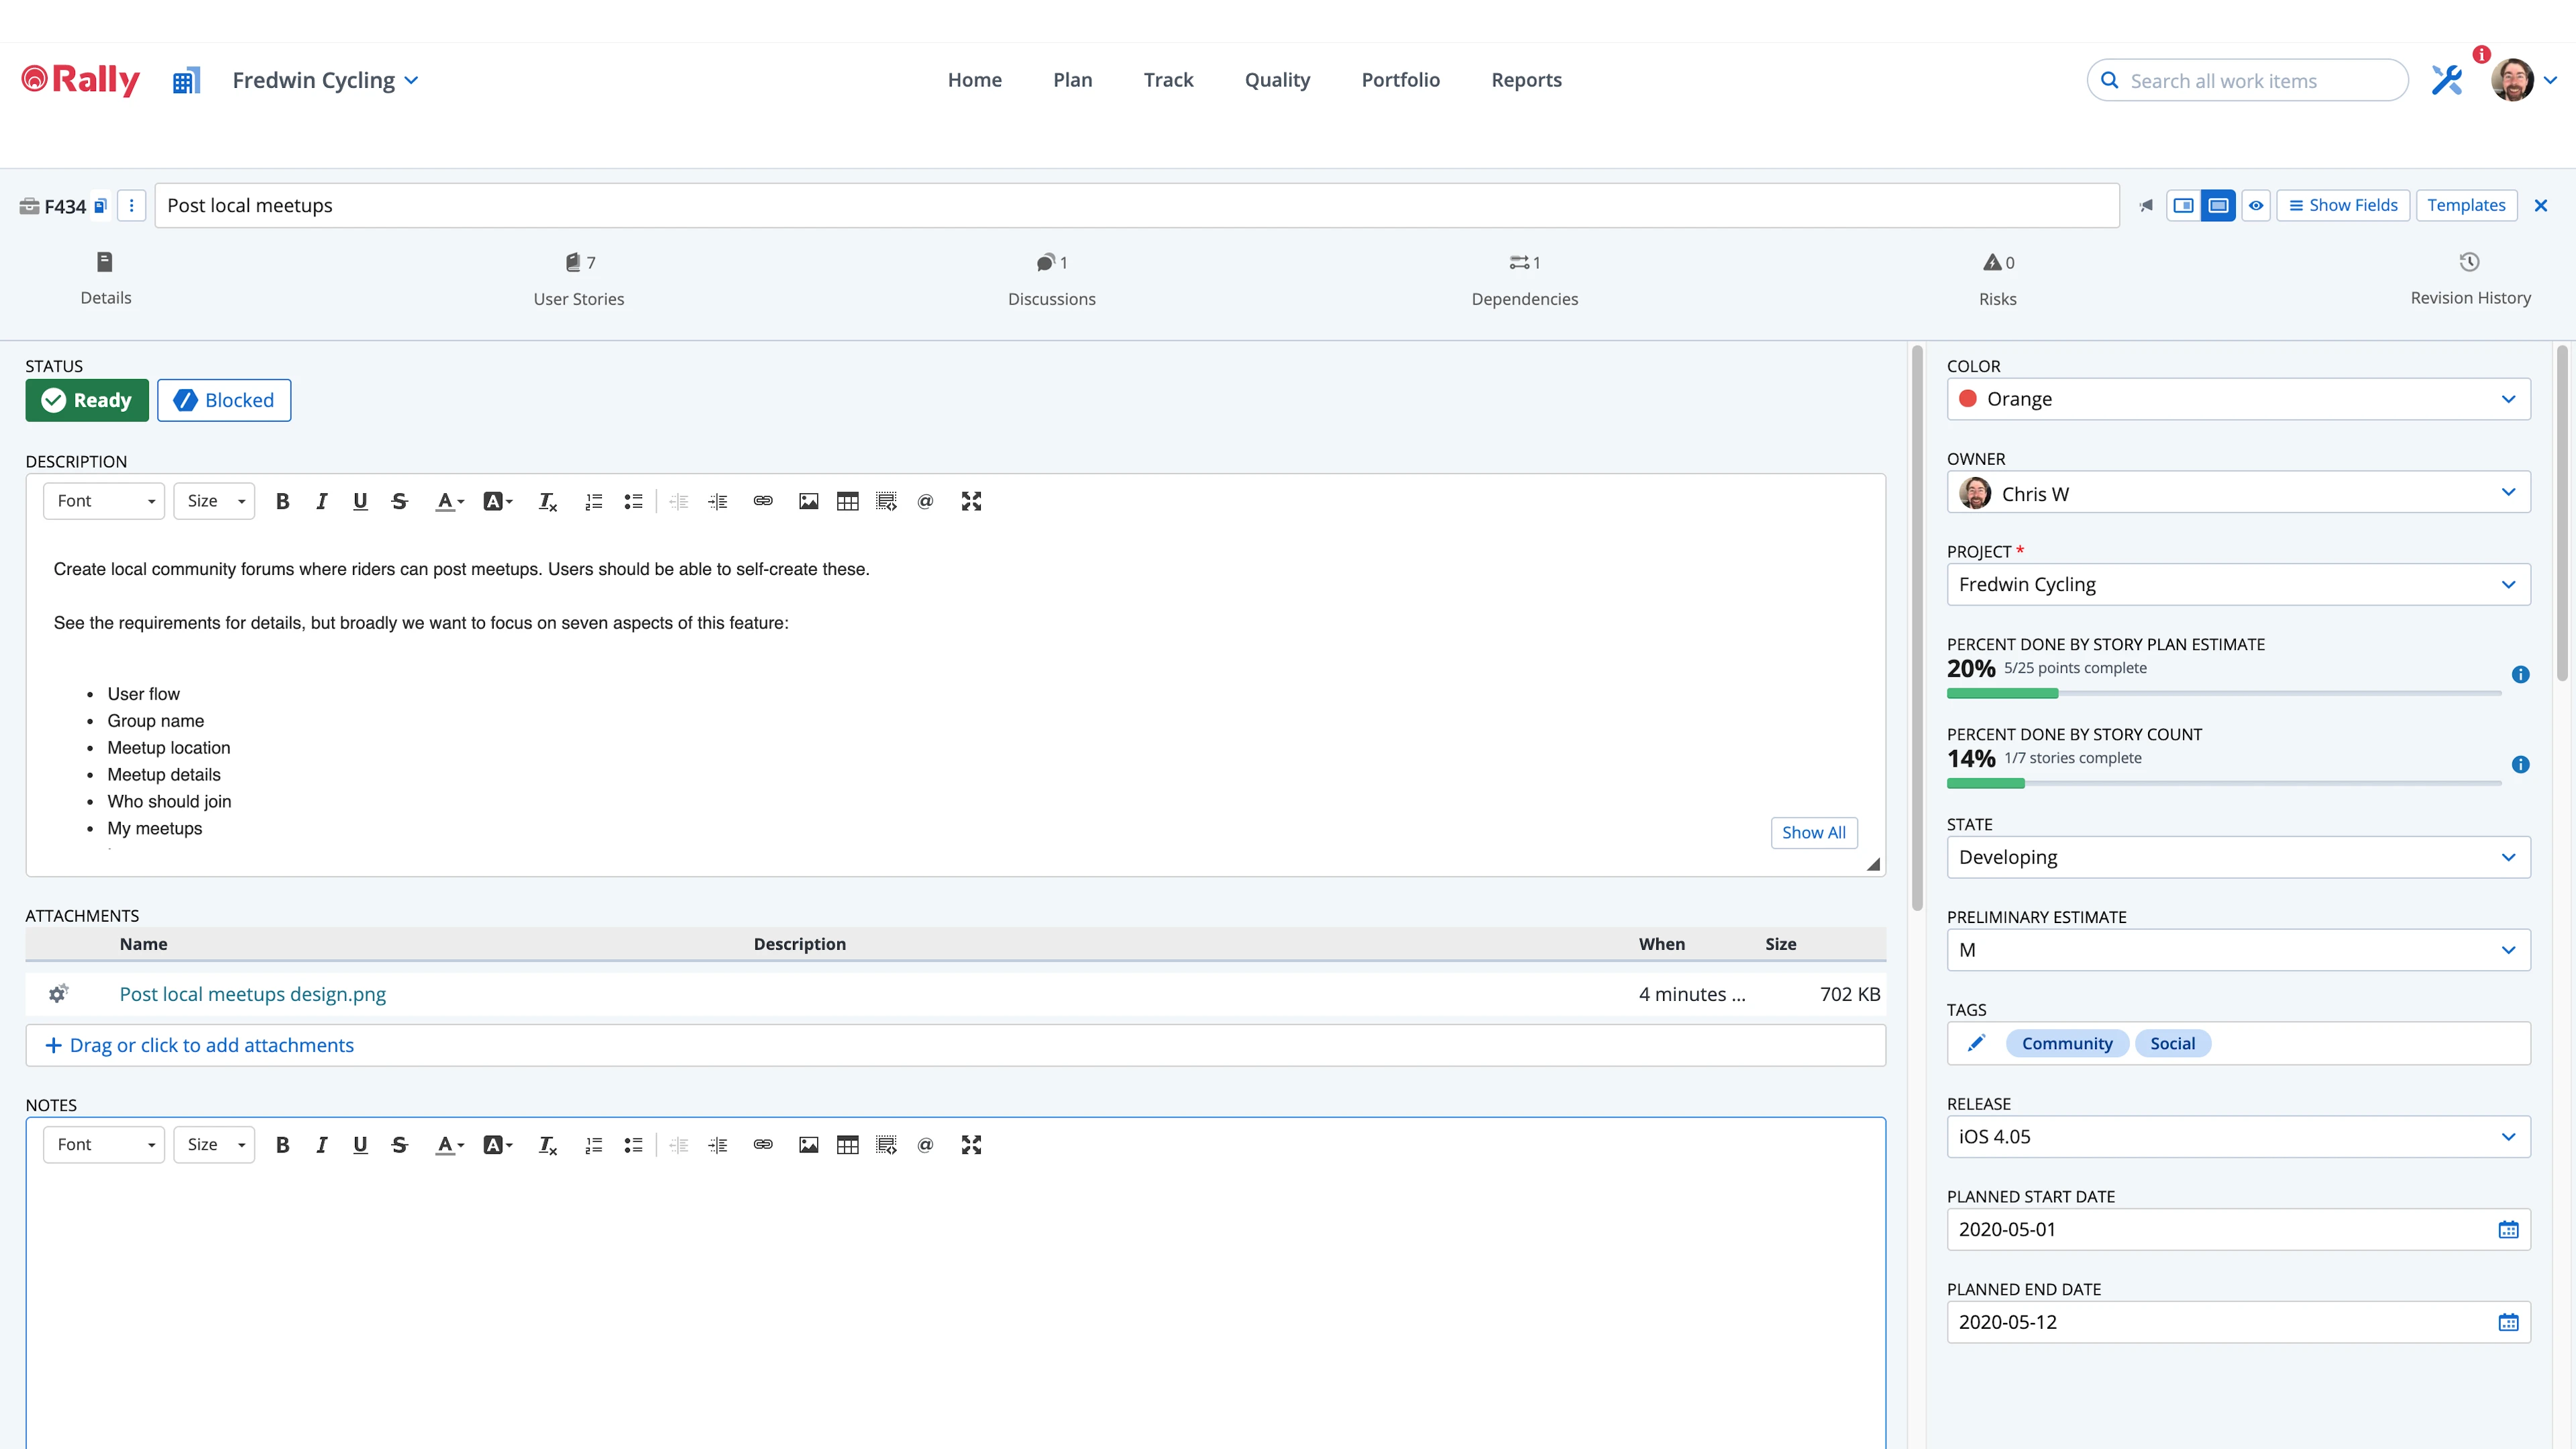Open the Preliminary Estimate dropdown

click(2238, 950)
